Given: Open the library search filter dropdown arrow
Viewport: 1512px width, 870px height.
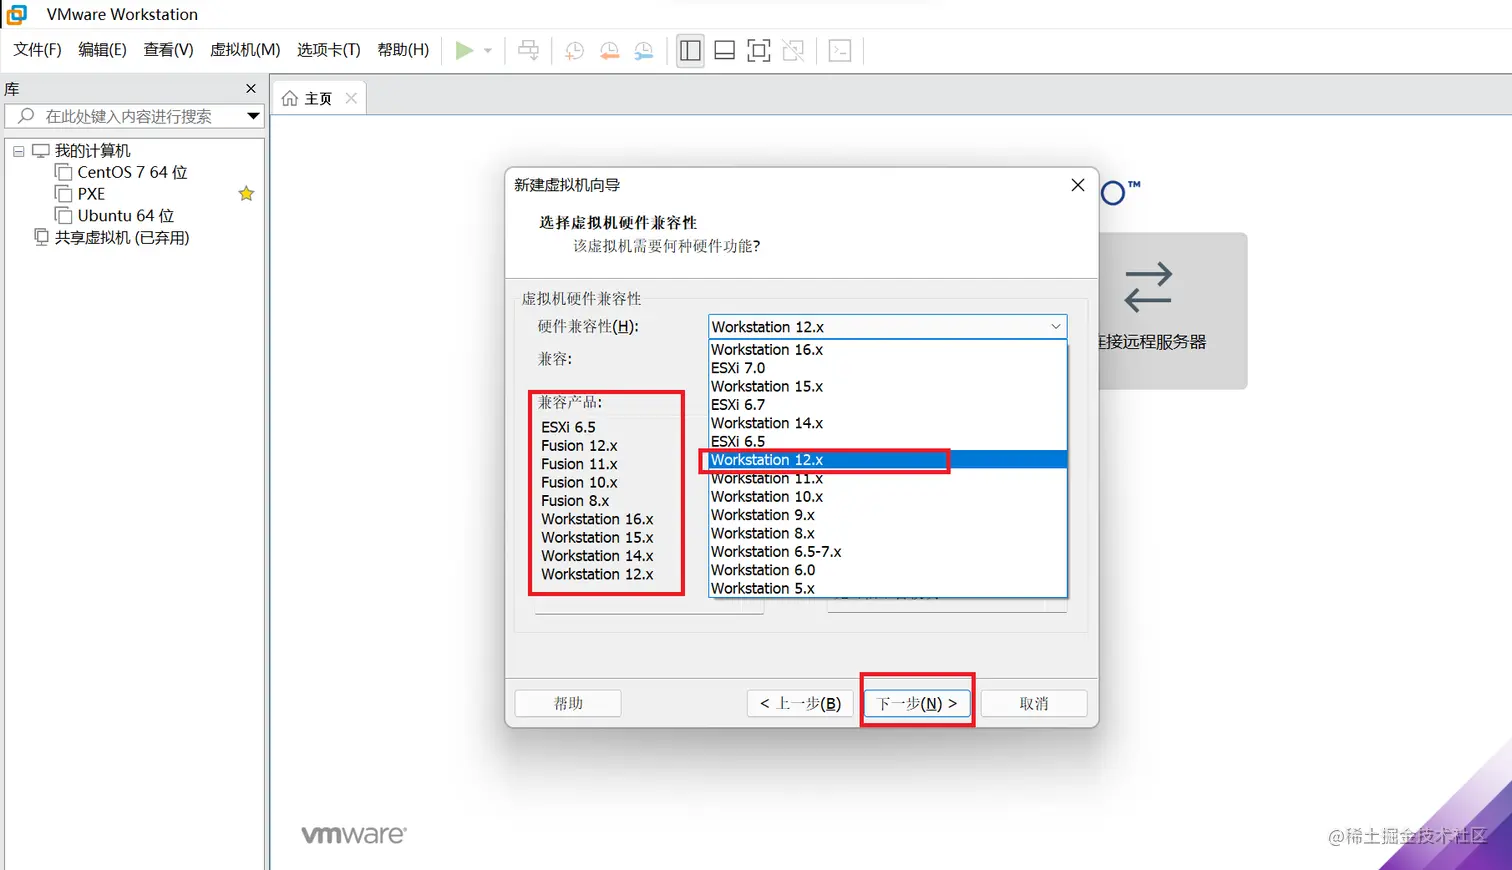Looking at the screenshot, I should tap(253, 116).
